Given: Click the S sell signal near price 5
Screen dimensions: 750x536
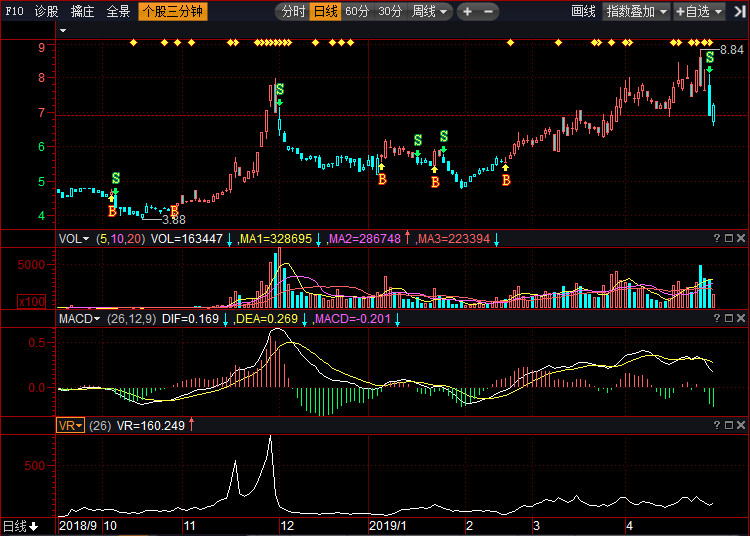Looking at the screenshot, I should point(116,178).
